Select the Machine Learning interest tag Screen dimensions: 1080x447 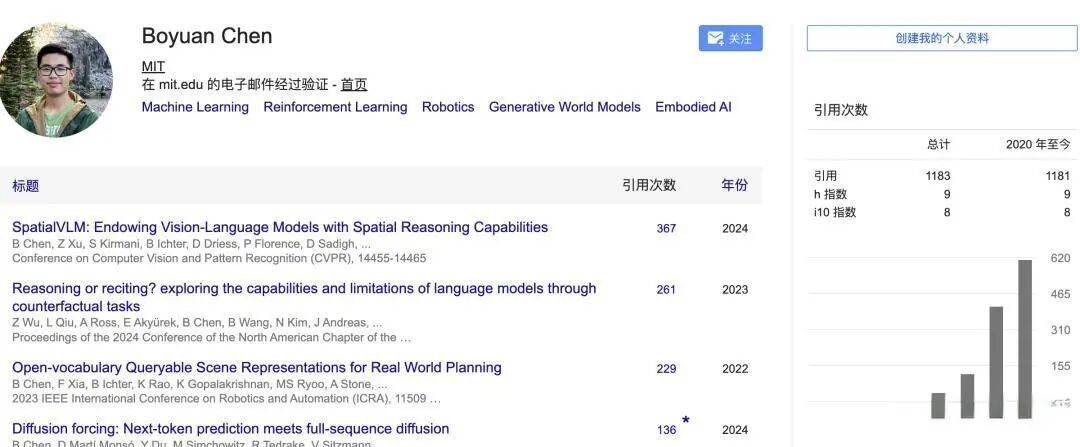(x=195, y=107)
